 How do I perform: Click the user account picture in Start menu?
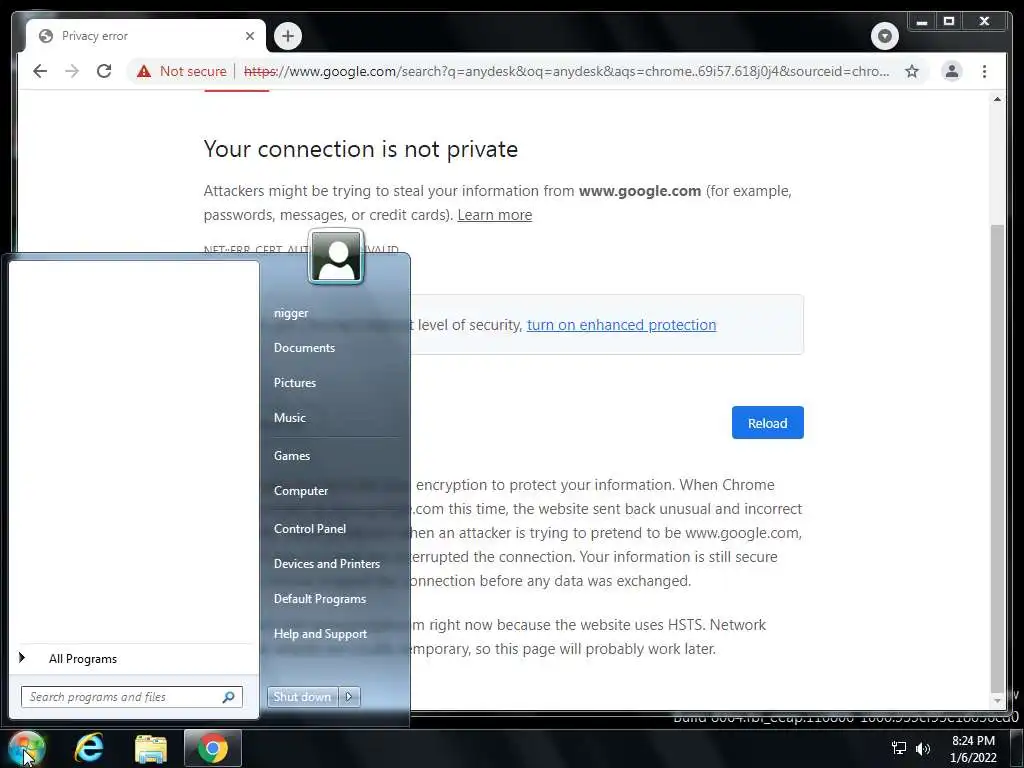coord(336,257)
